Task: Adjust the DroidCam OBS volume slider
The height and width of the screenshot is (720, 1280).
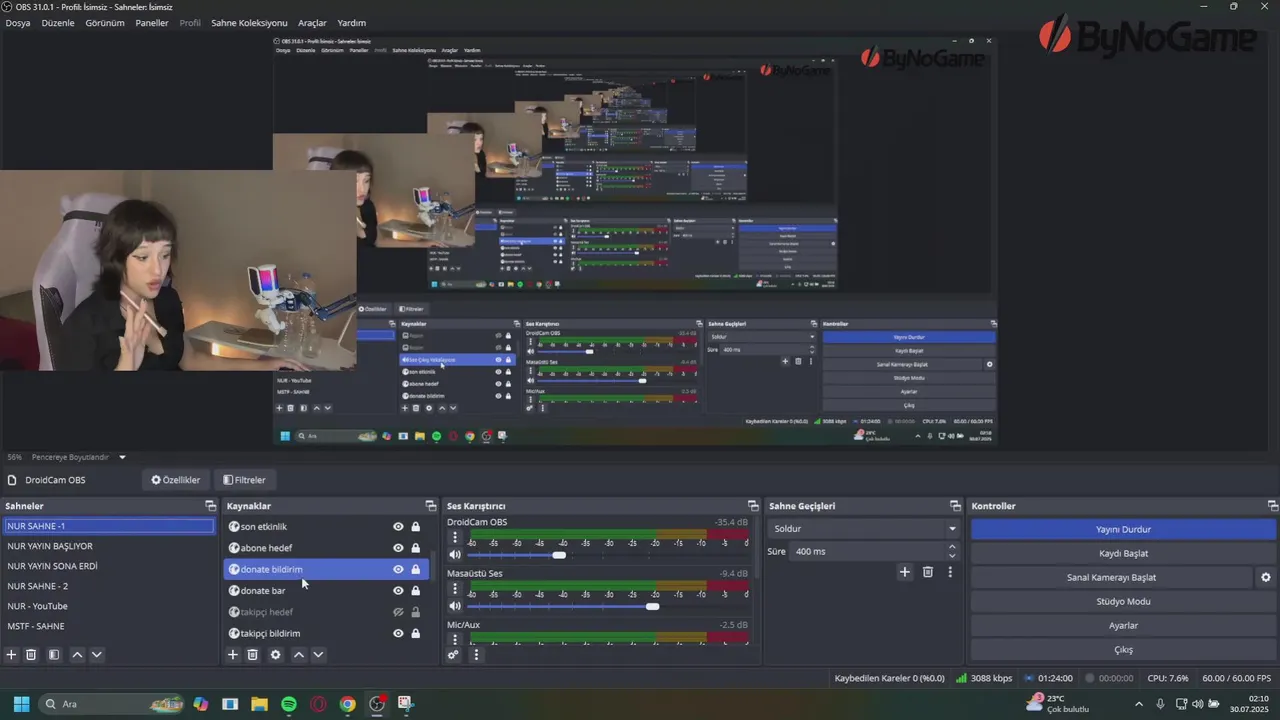Action: (x=559, y=555)
